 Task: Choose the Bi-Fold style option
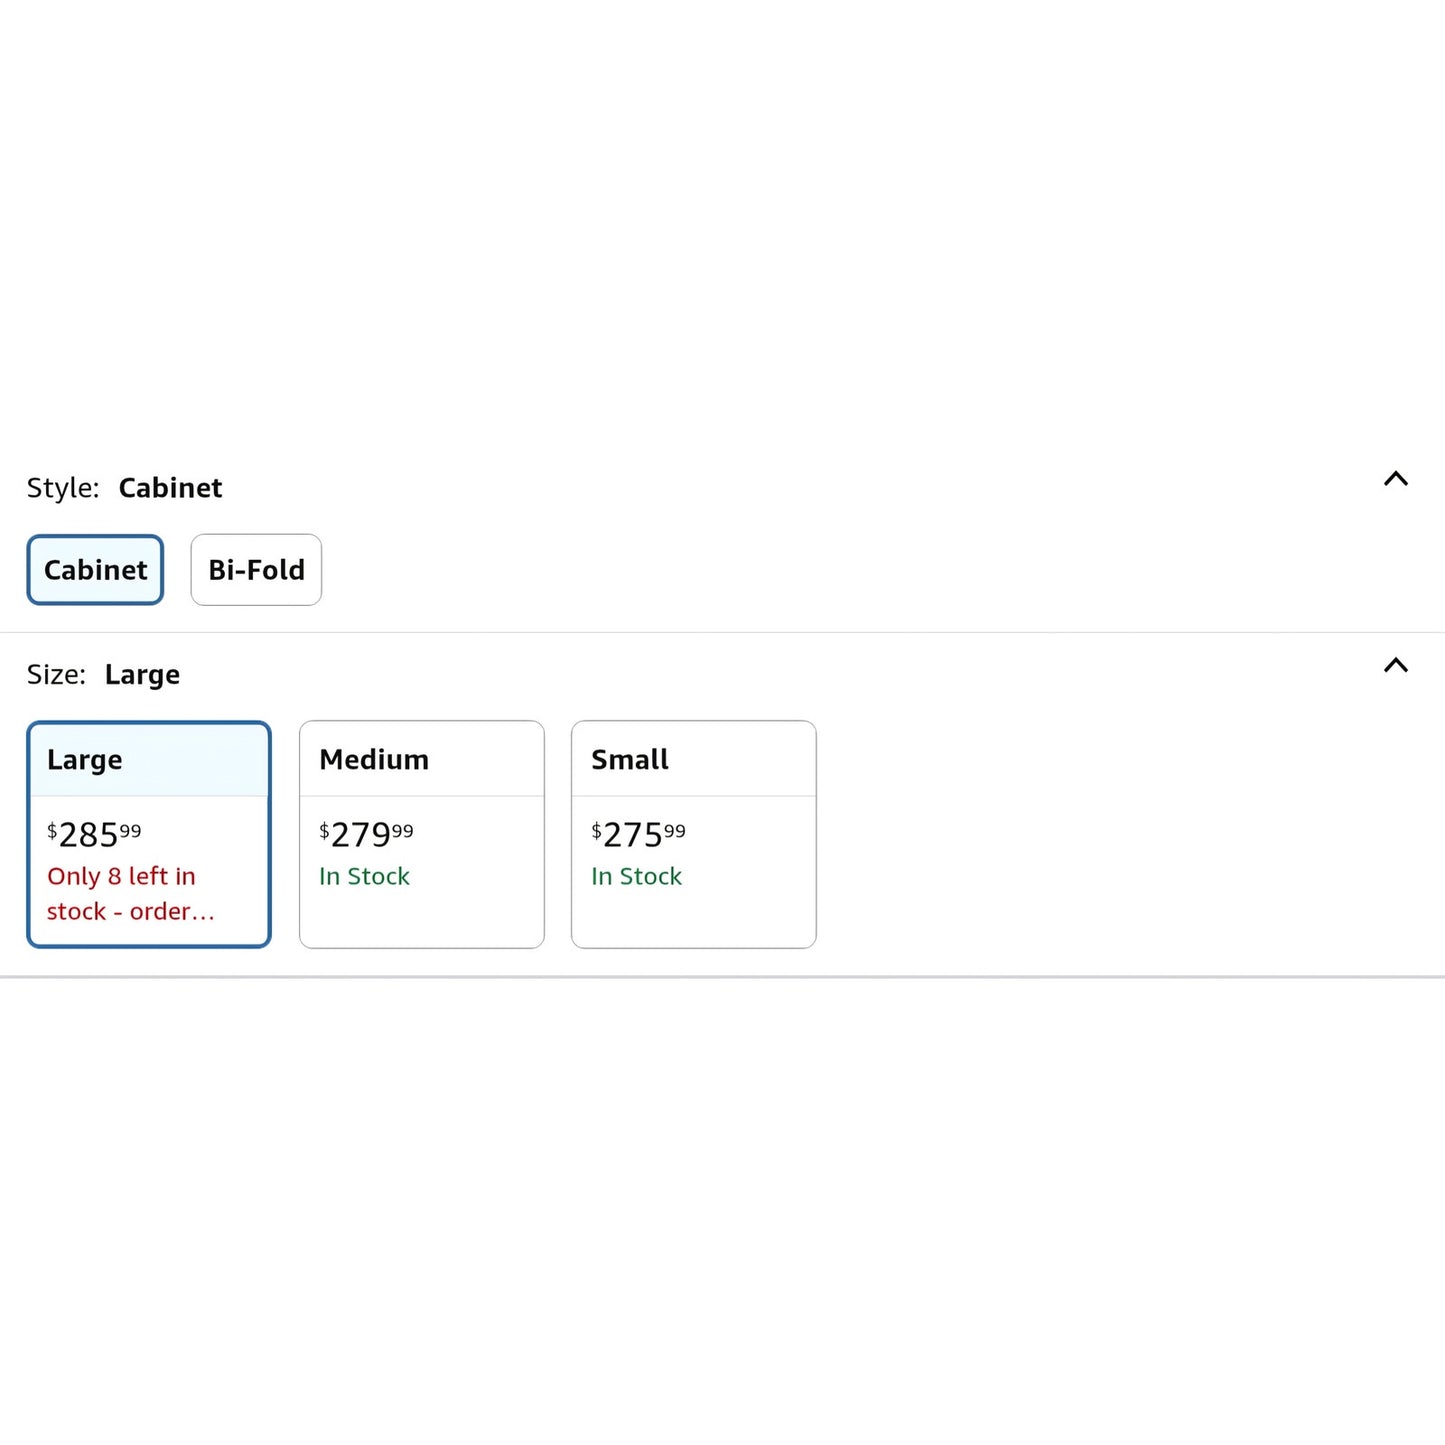pyautogui.click(x=256, y=570)
